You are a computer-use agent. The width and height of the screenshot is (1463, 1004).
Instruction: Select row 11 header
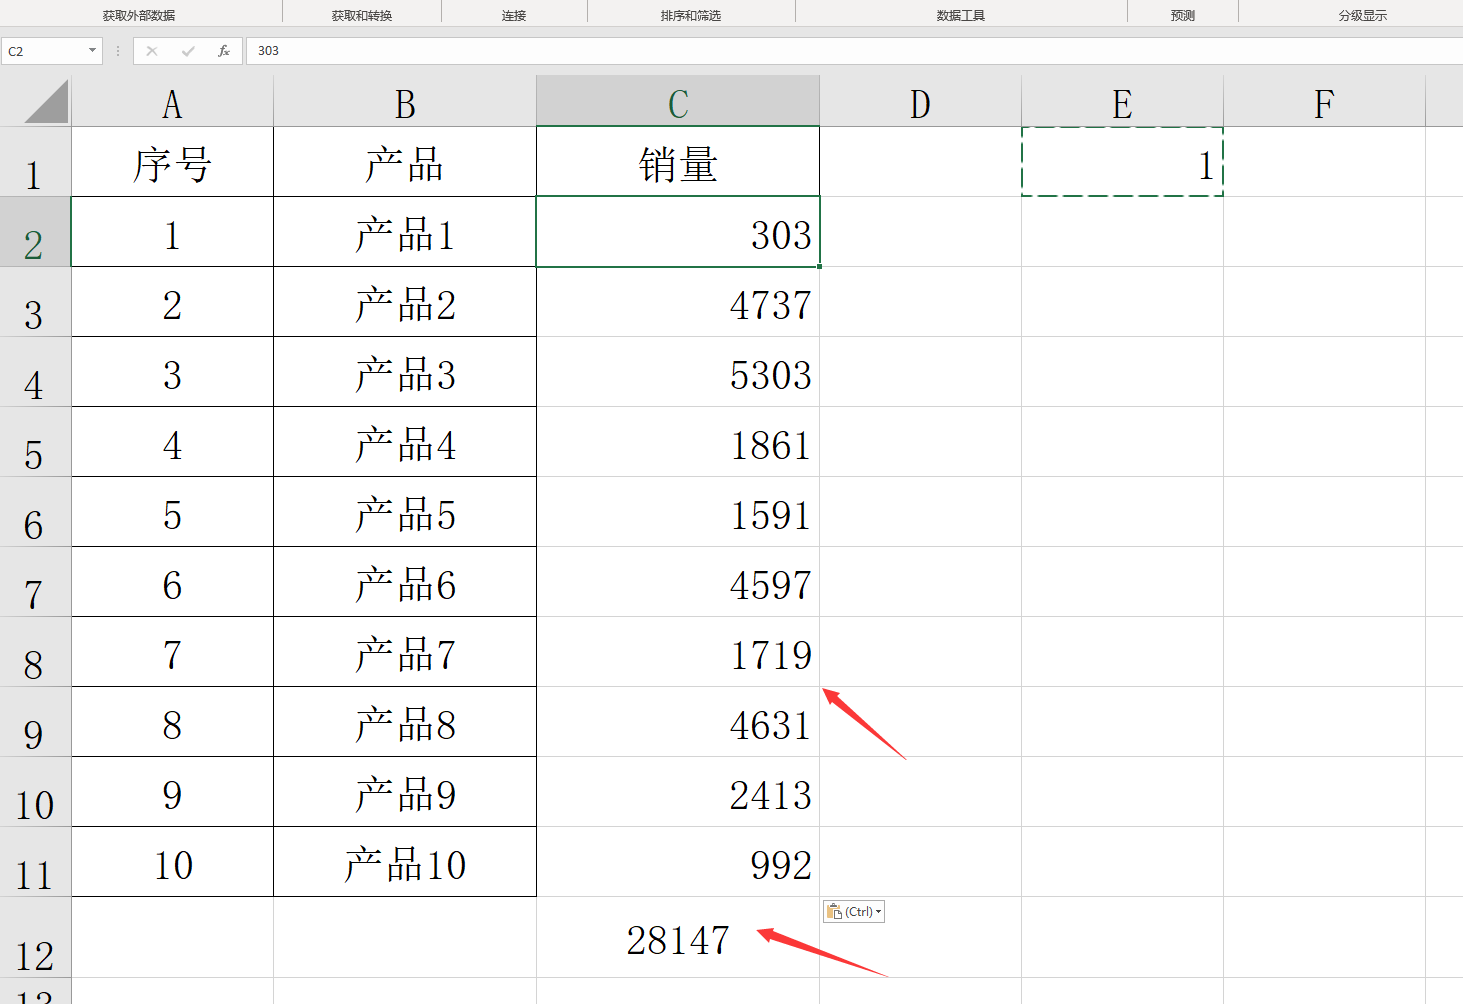pos(35,862)
